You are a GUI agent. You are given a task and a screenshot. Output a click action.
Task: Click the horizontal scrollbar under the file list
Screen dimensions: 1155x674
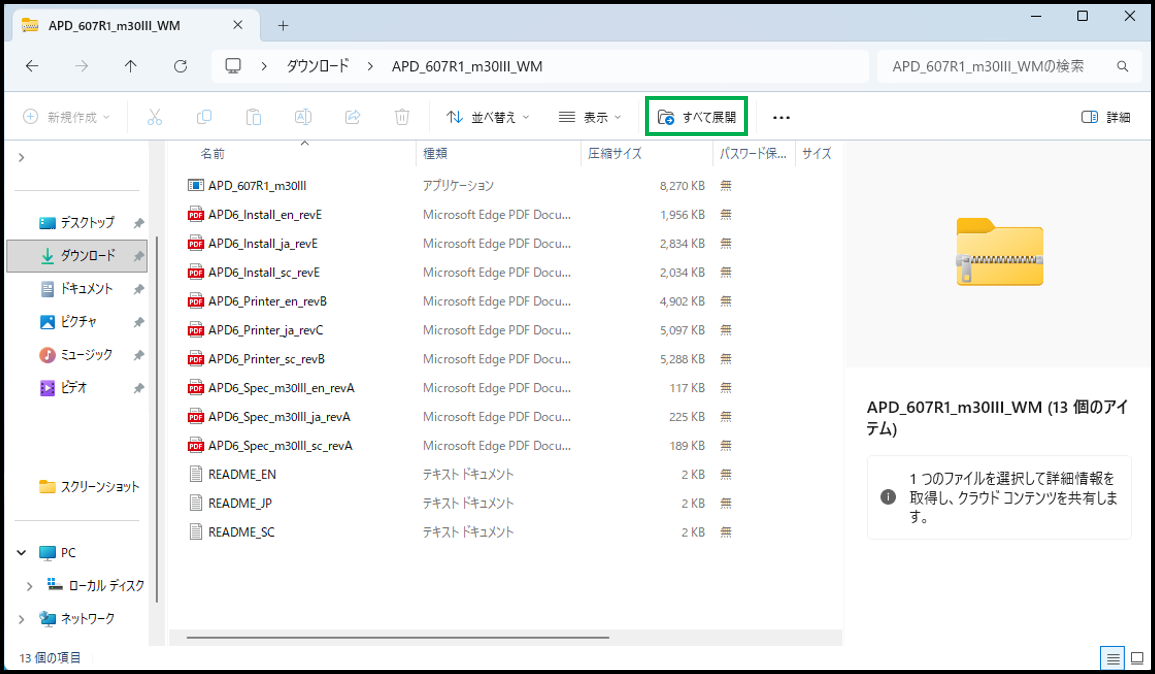coord(397,637)
